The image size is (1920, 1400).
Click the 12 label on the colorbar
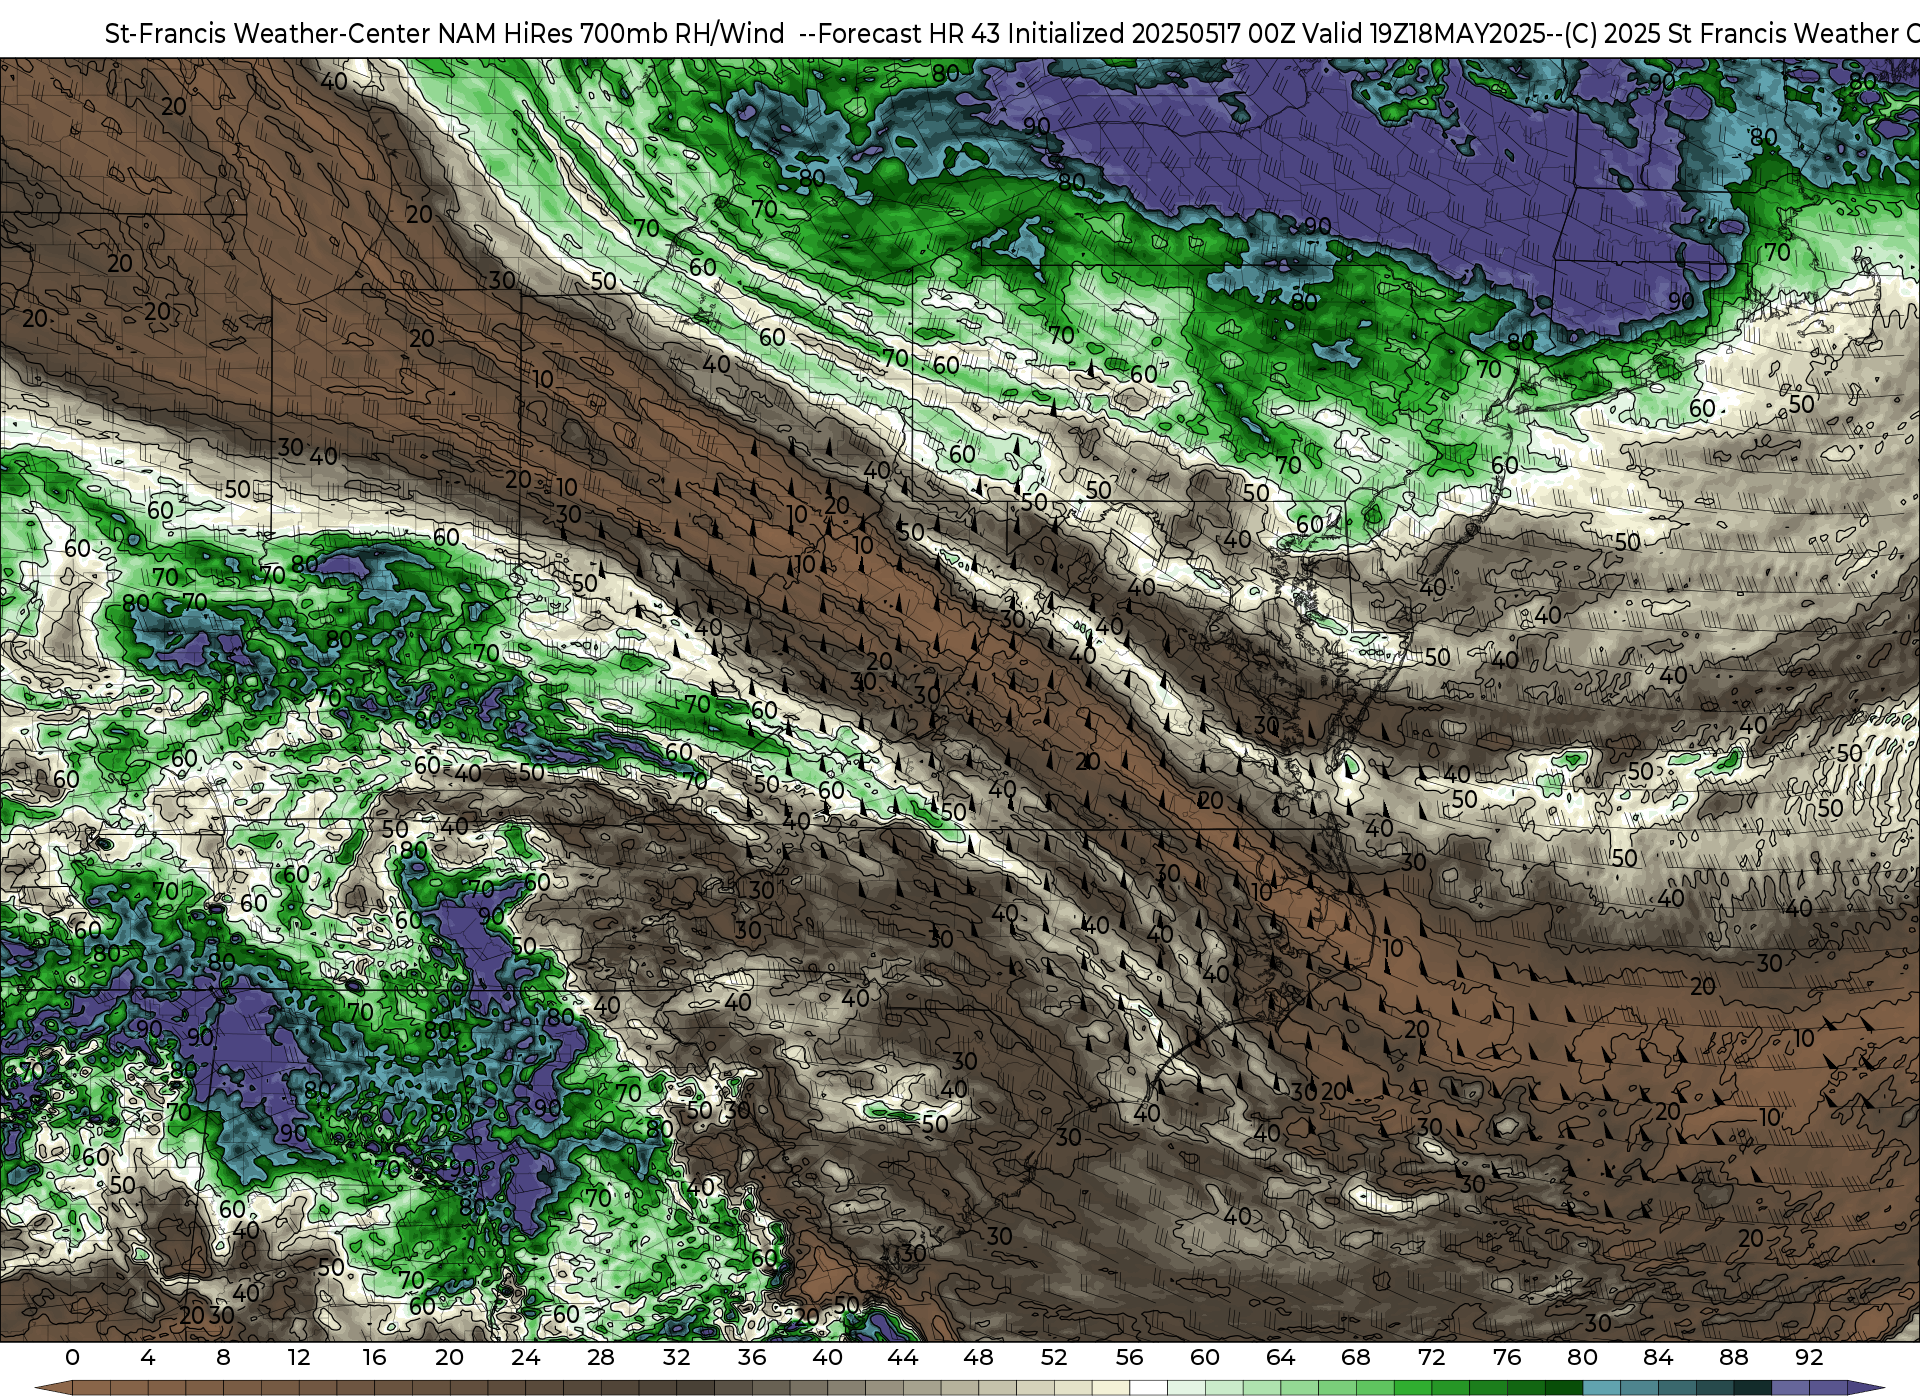(x=299, y=1357)
